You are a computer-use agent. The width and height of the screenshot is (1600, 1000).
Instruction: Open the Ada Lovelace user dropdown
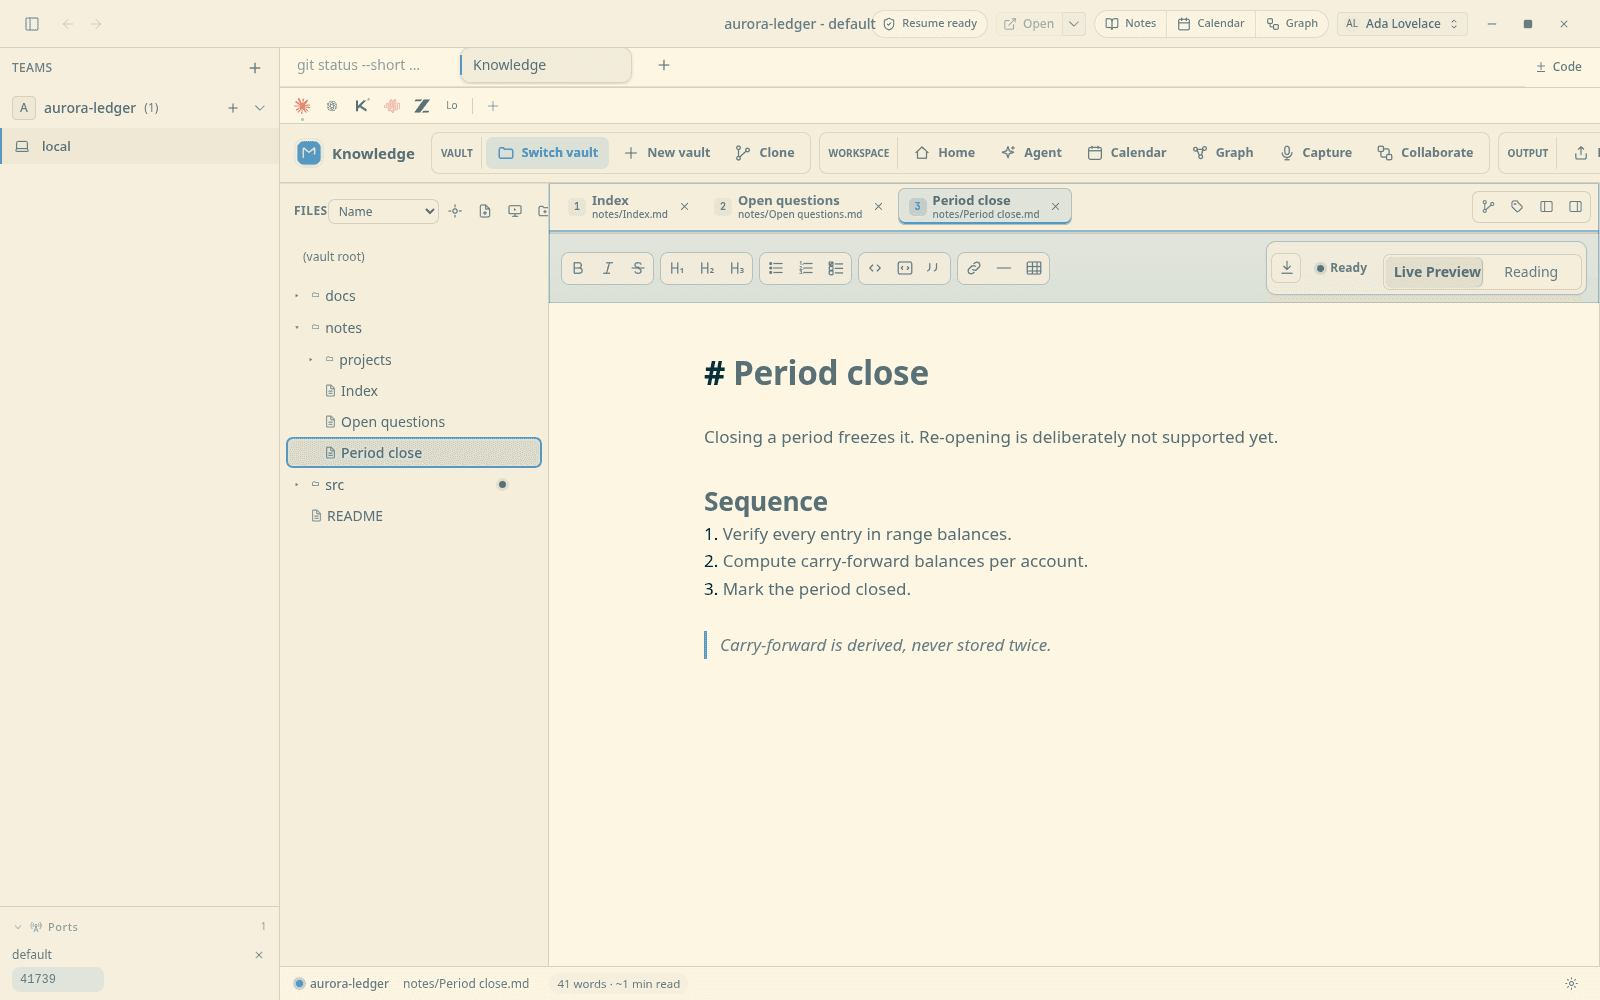click(x=1402, y=24)
